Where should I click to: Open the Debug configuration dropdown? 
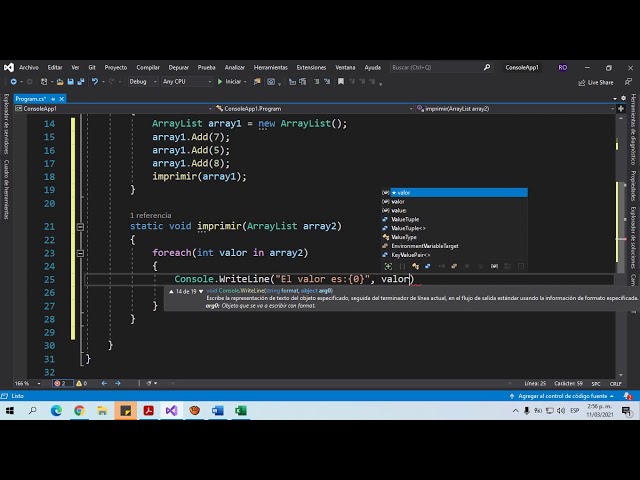pos(142,82)
